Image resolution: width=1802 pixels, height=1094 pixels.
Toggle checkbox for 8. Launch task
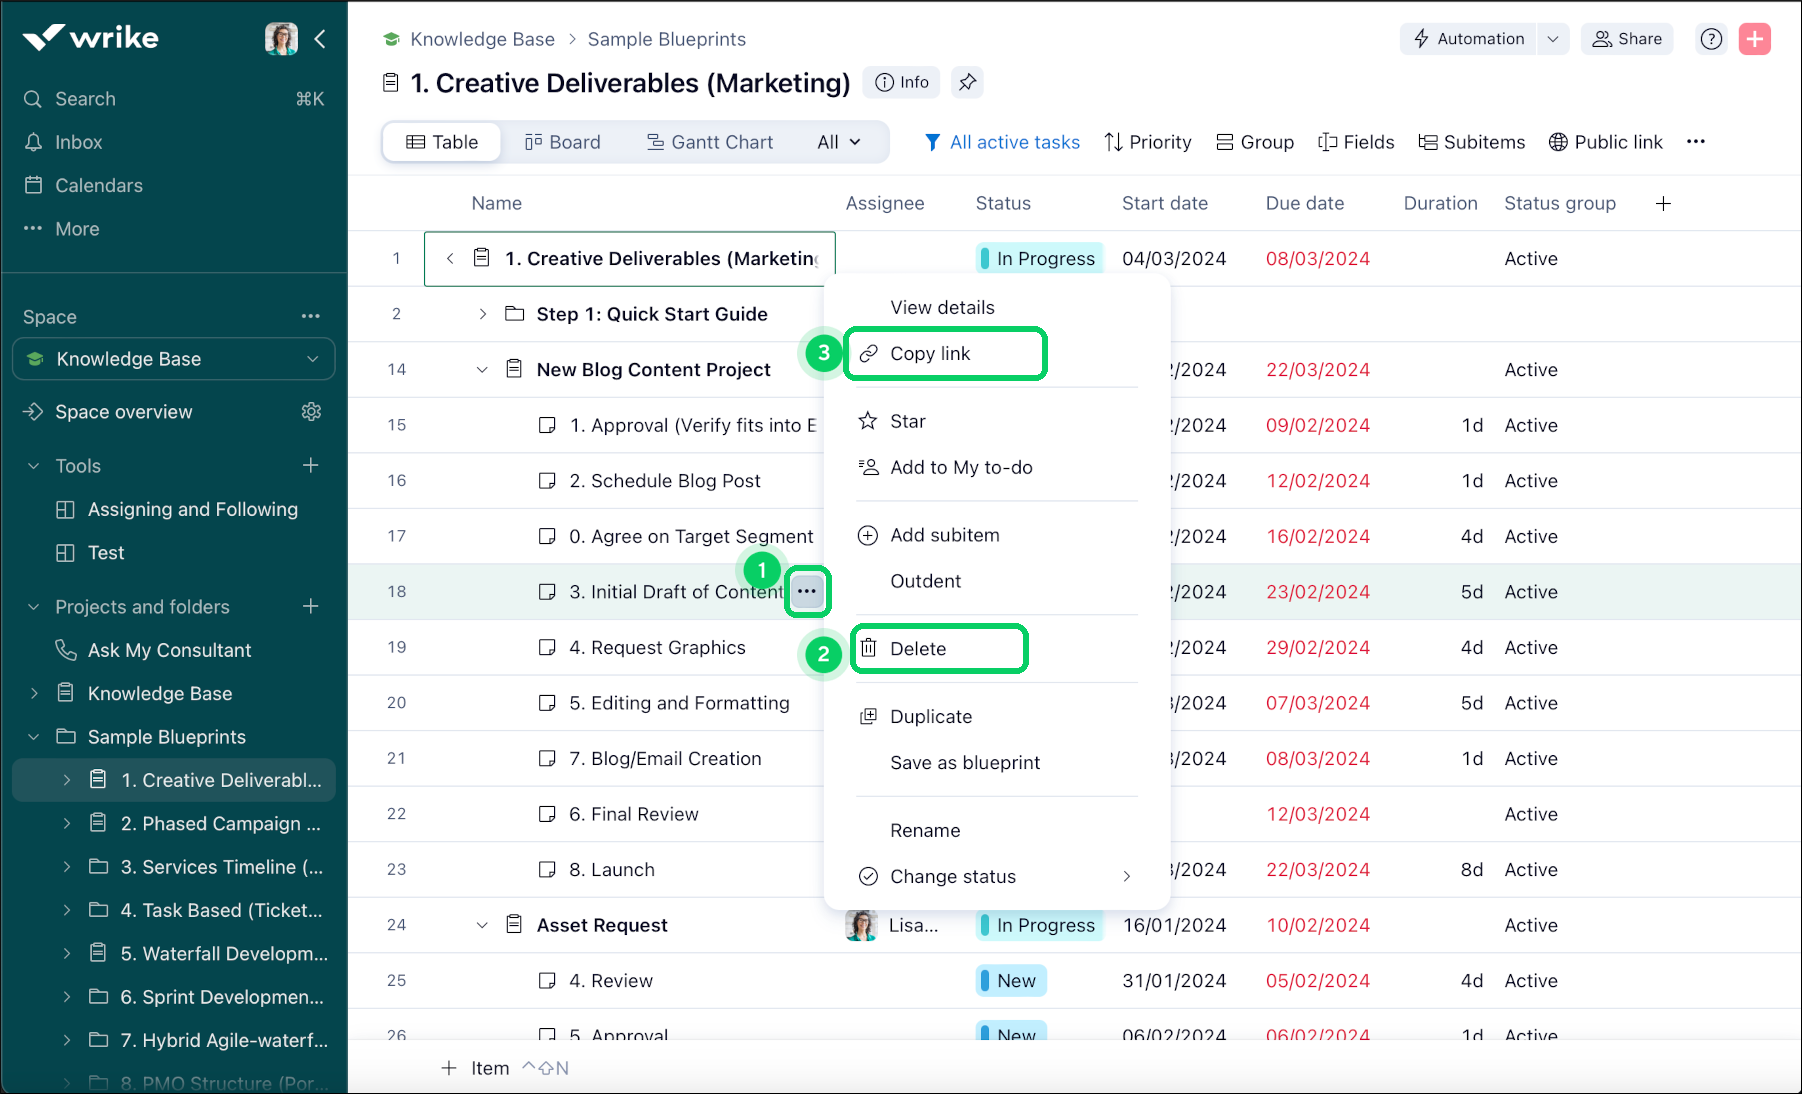click(547, 870)
